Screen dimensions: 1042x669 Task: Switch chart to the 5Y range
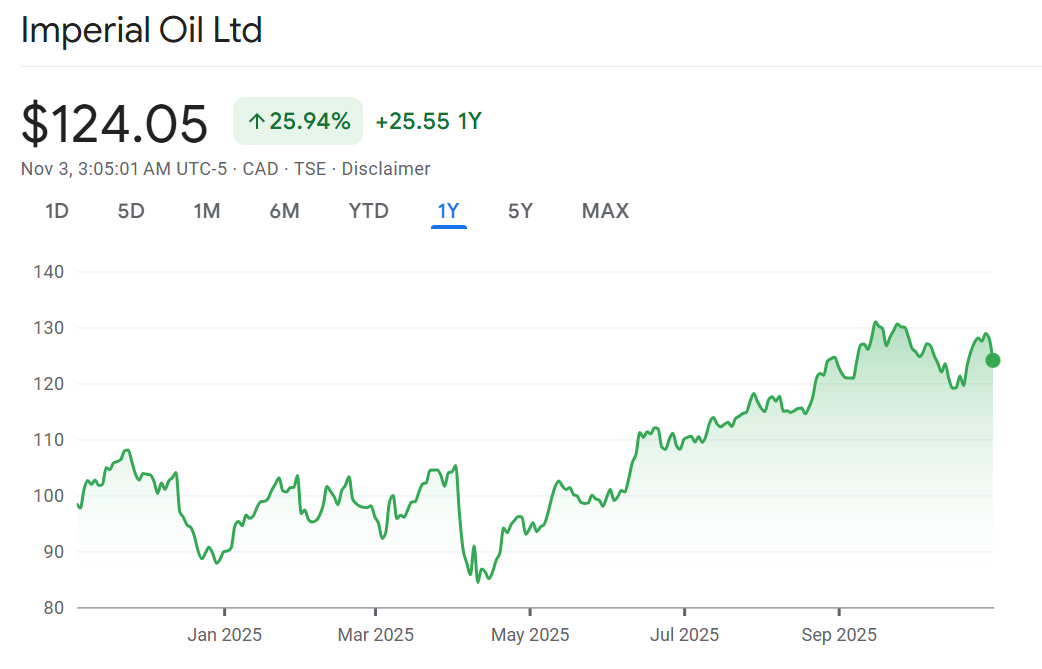520,211
